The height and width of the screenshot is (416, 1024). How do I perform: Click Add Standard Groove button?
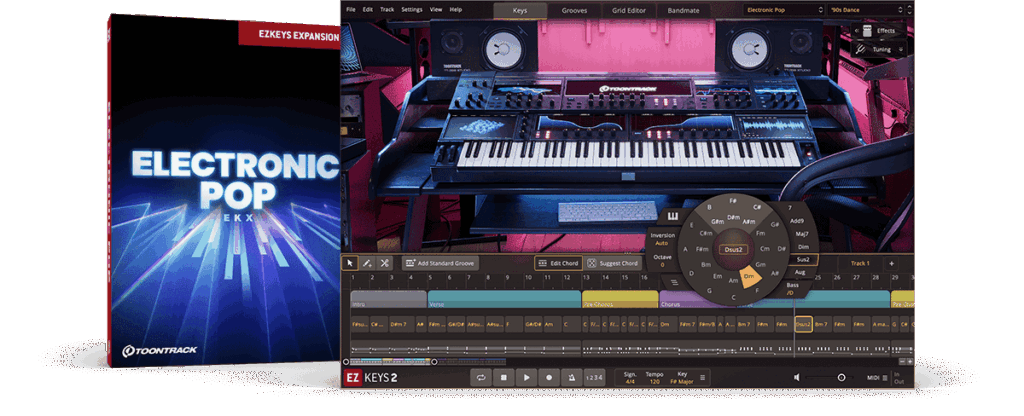(x=440, y=263)
